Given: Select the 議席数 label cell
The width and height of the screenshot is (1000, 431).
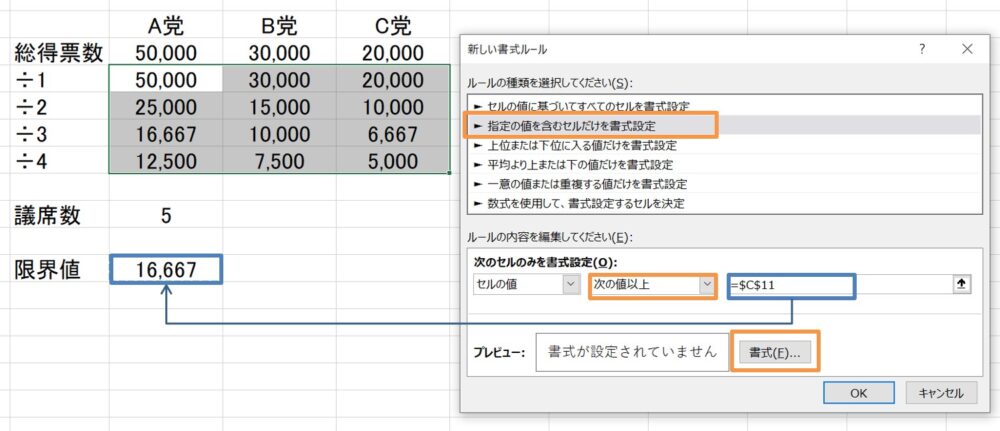Looking at the screenshot, I should coord(59,216).
